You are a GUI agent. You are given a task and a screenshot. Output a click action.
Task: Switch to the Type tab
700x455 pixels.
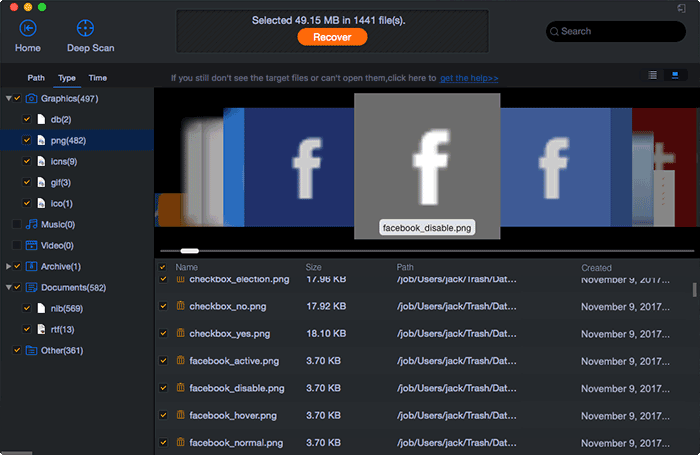point(67,78)
